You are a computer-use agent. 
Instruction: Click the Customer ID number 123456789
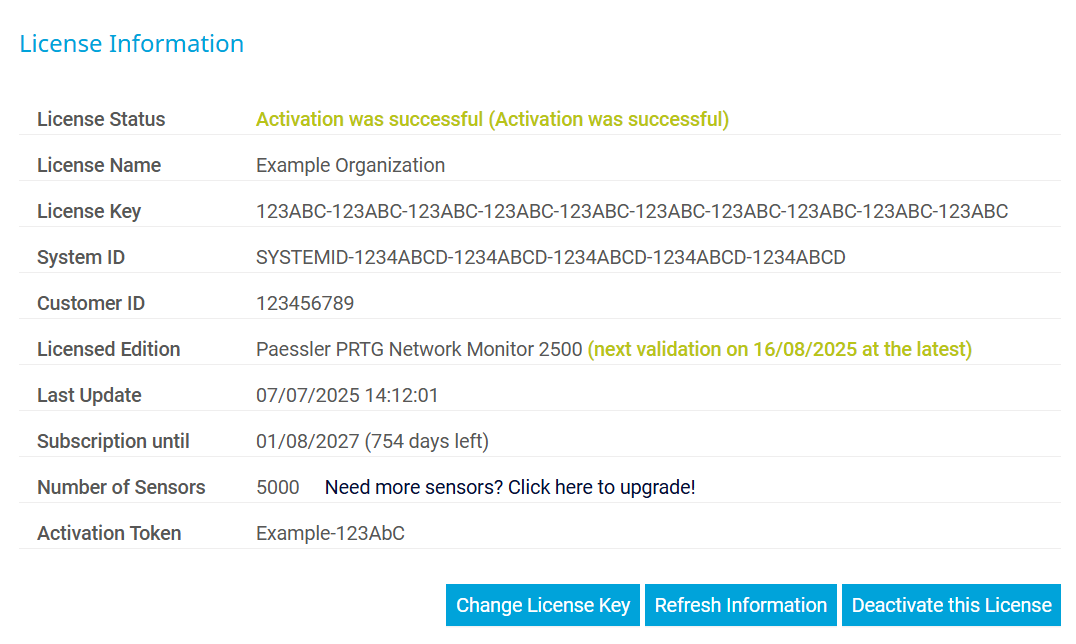305,303
